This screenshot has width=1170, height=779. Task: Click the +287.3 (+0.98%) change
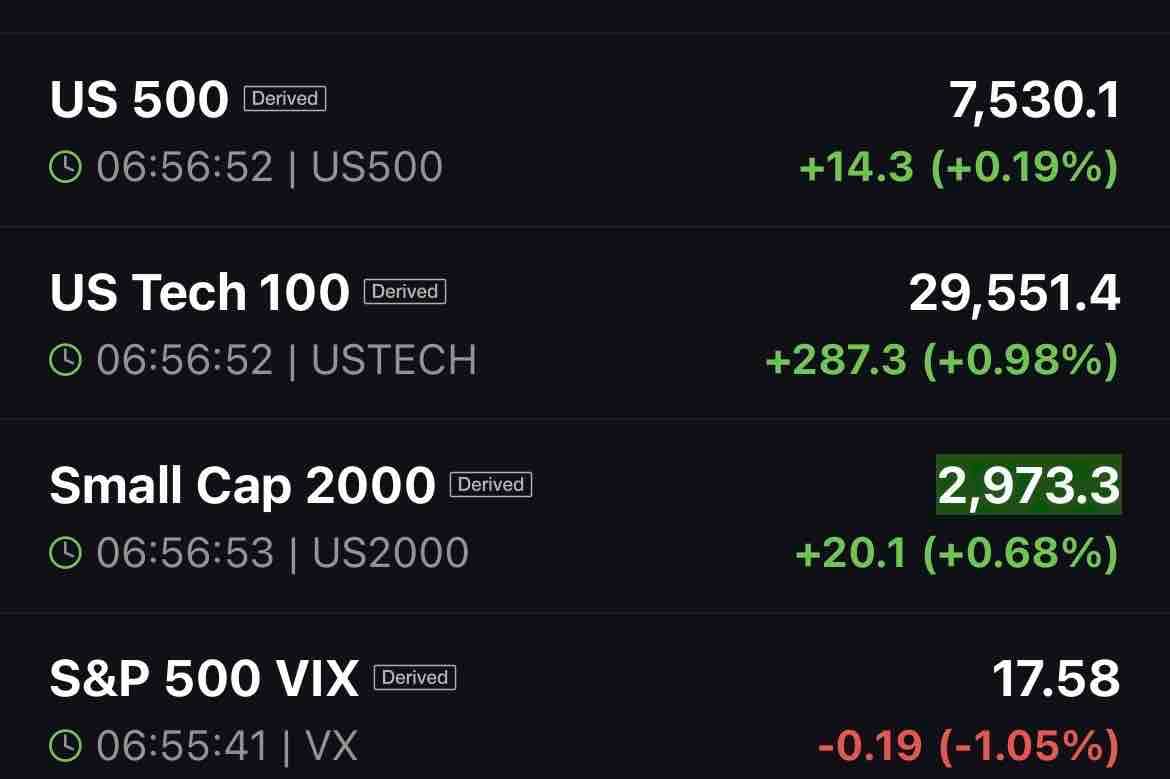click(942, 360)
